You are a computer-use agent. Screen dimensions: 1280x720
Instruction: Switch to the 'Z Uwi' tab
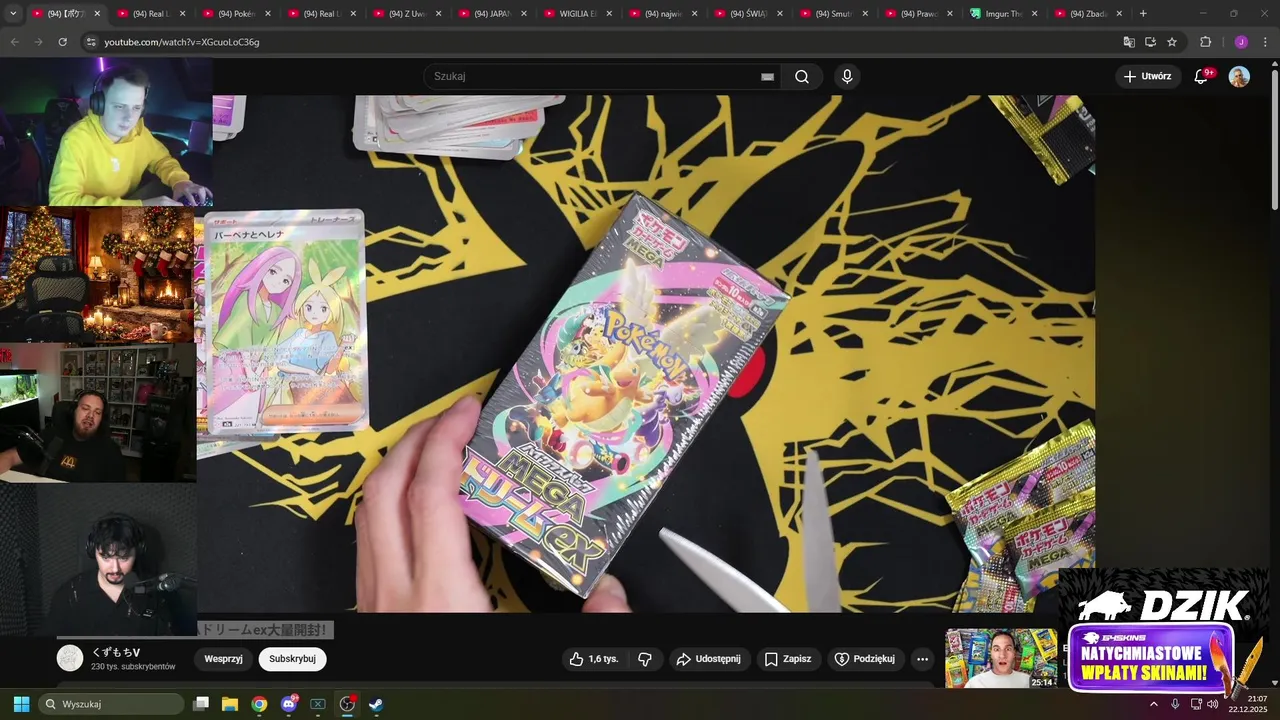[x=406, y=14]
